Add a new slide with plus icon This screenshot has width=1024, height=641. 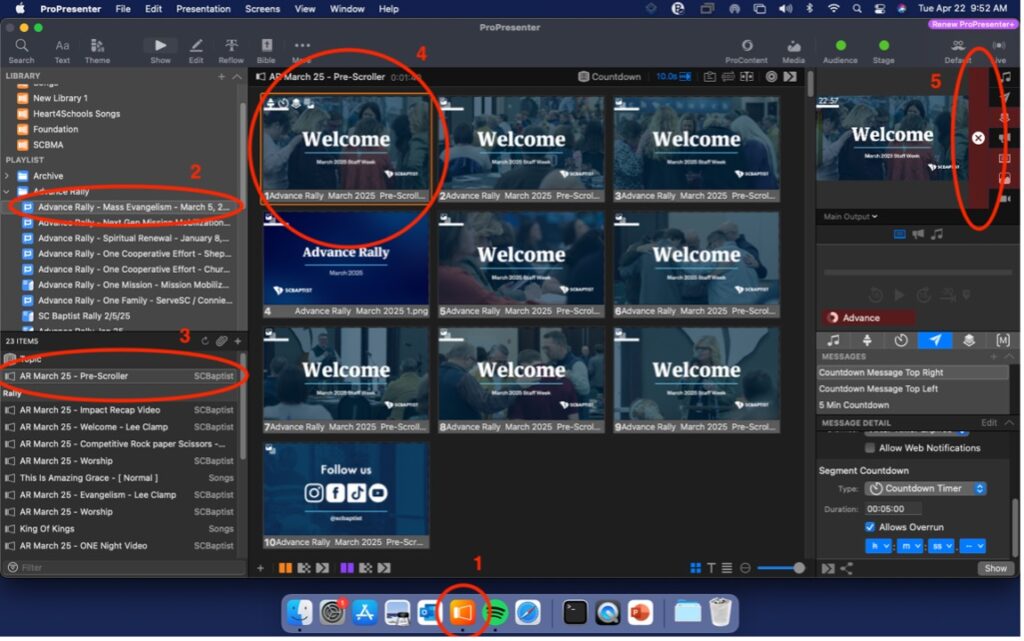(x=260, y=568)
